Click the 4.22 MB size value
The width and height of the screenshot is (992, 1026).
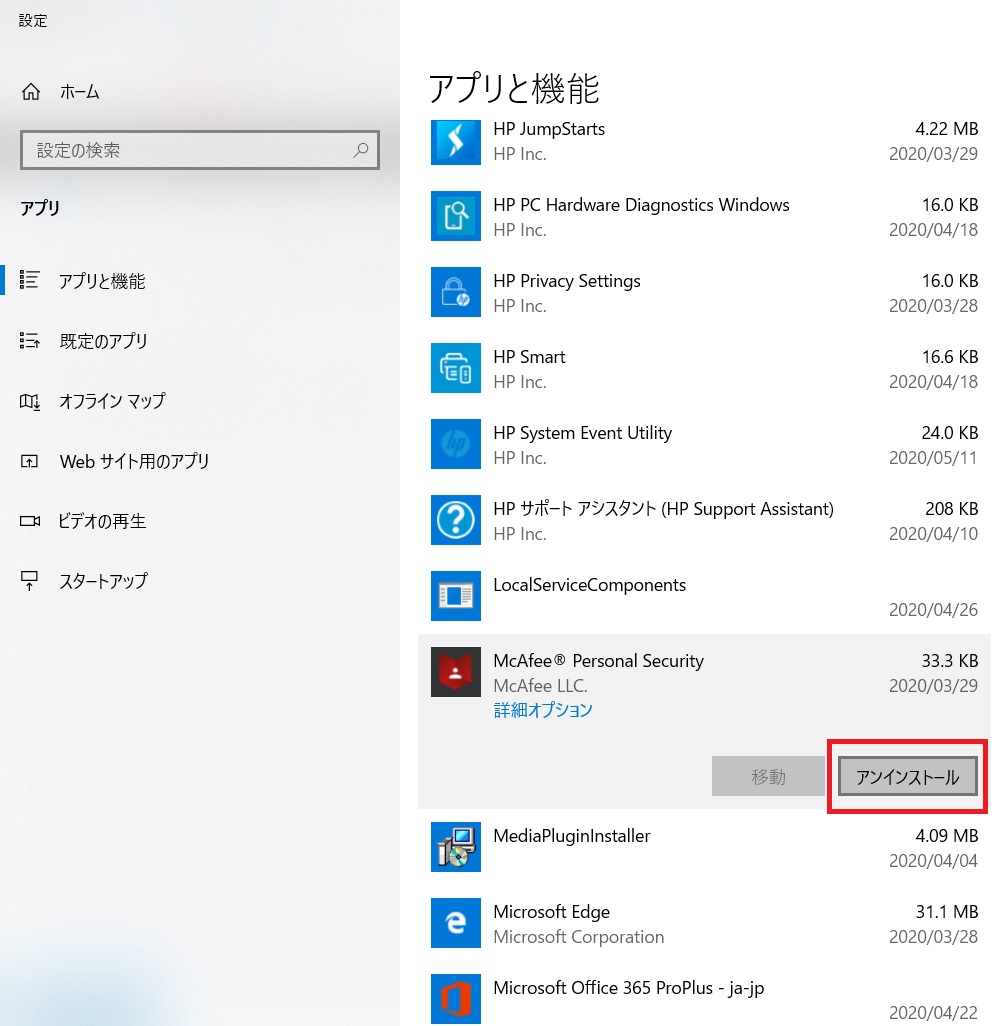coord(946,129)
